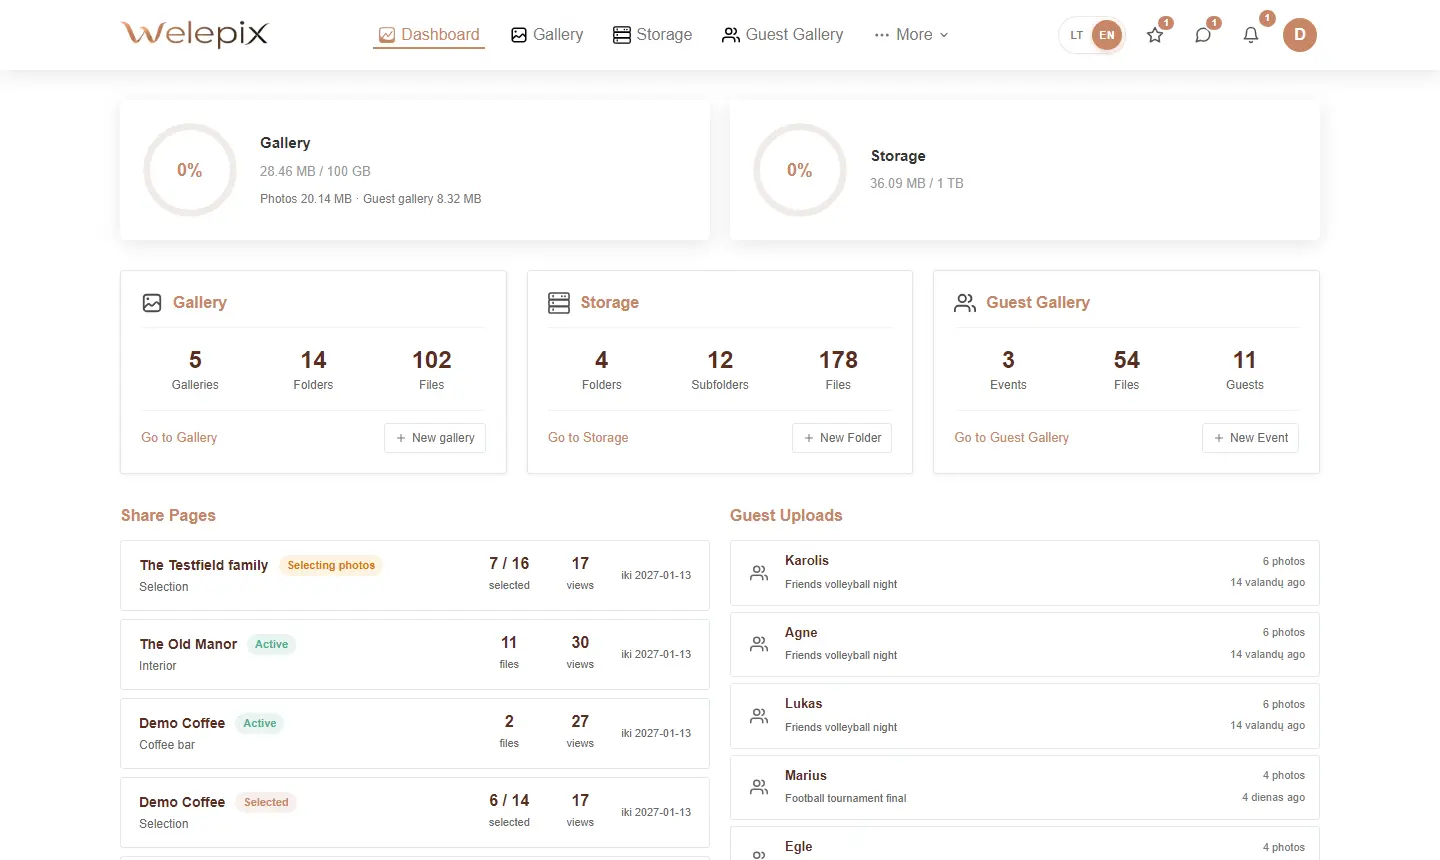
Task: Follow the Go to Guest Gallery link
Action: [1011, 438]
